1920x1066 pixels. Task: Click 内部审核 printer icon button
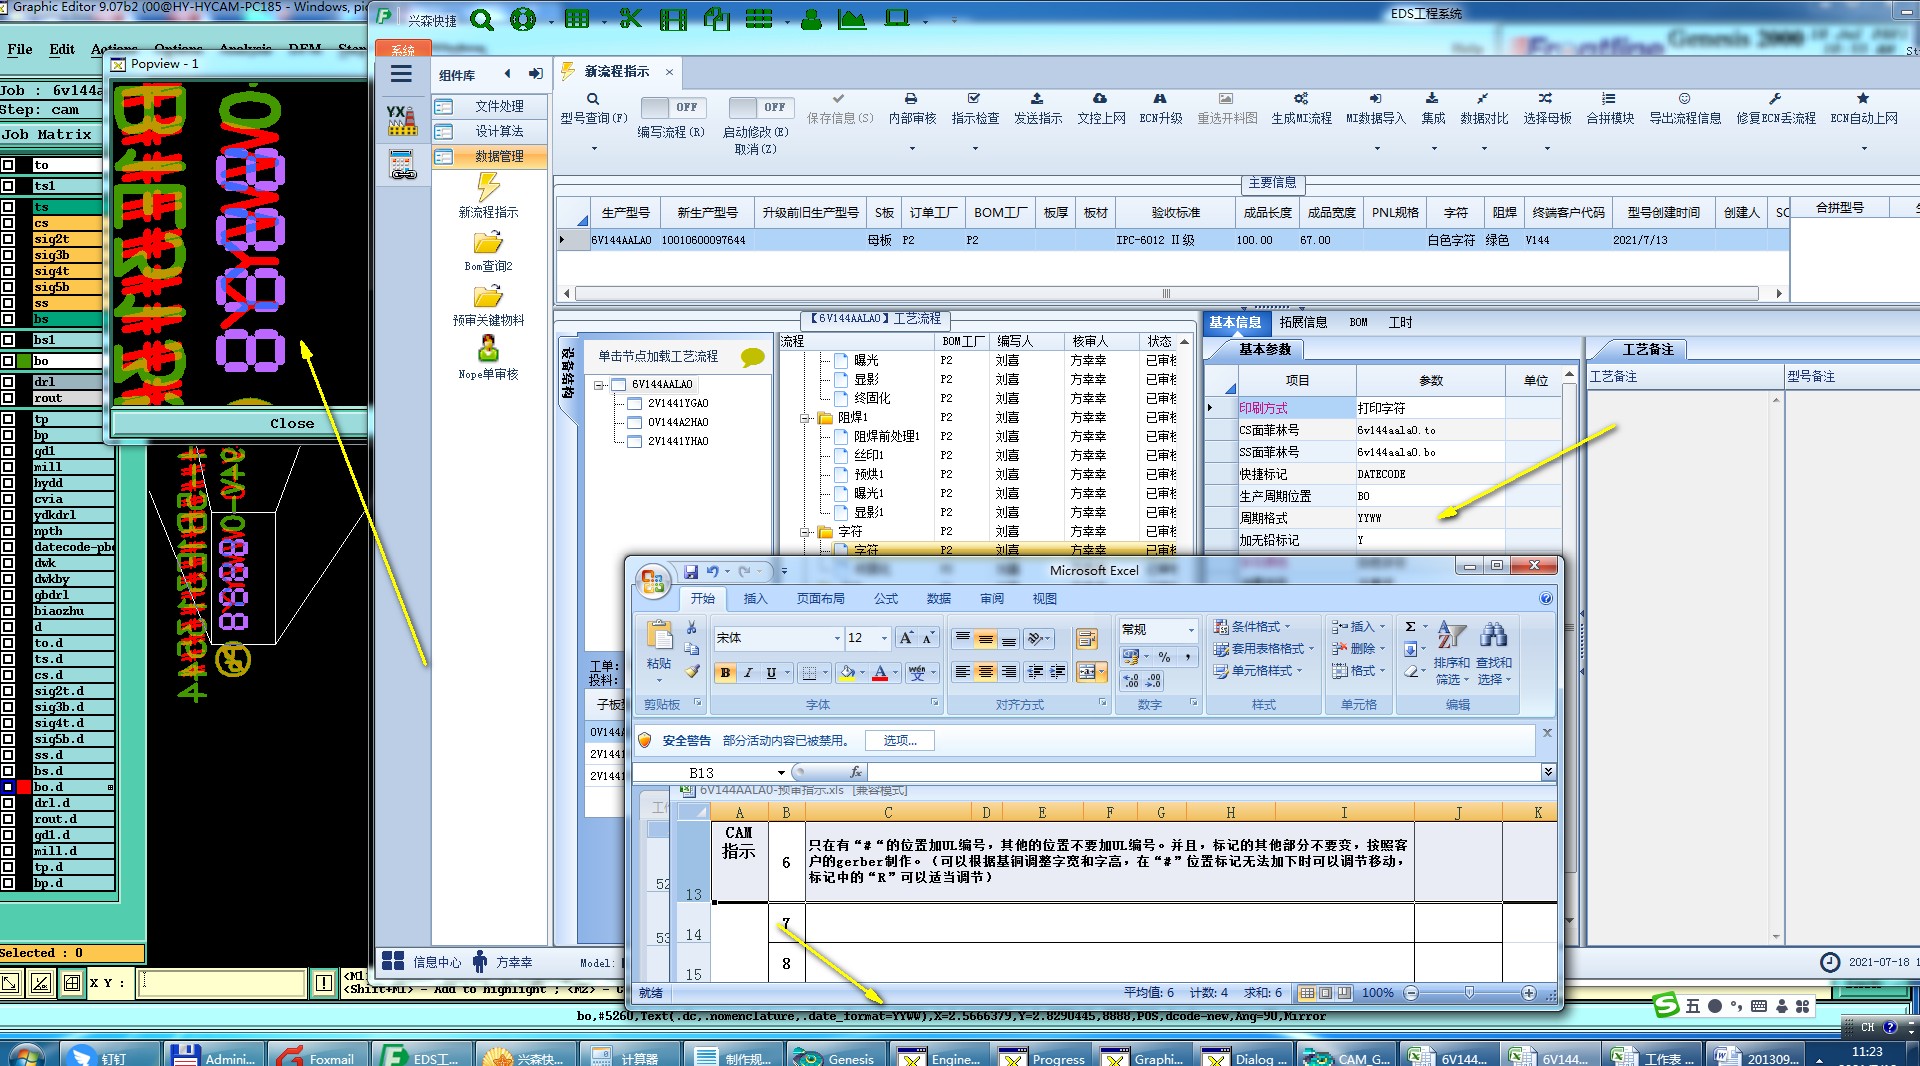click(x=912, y=108)
